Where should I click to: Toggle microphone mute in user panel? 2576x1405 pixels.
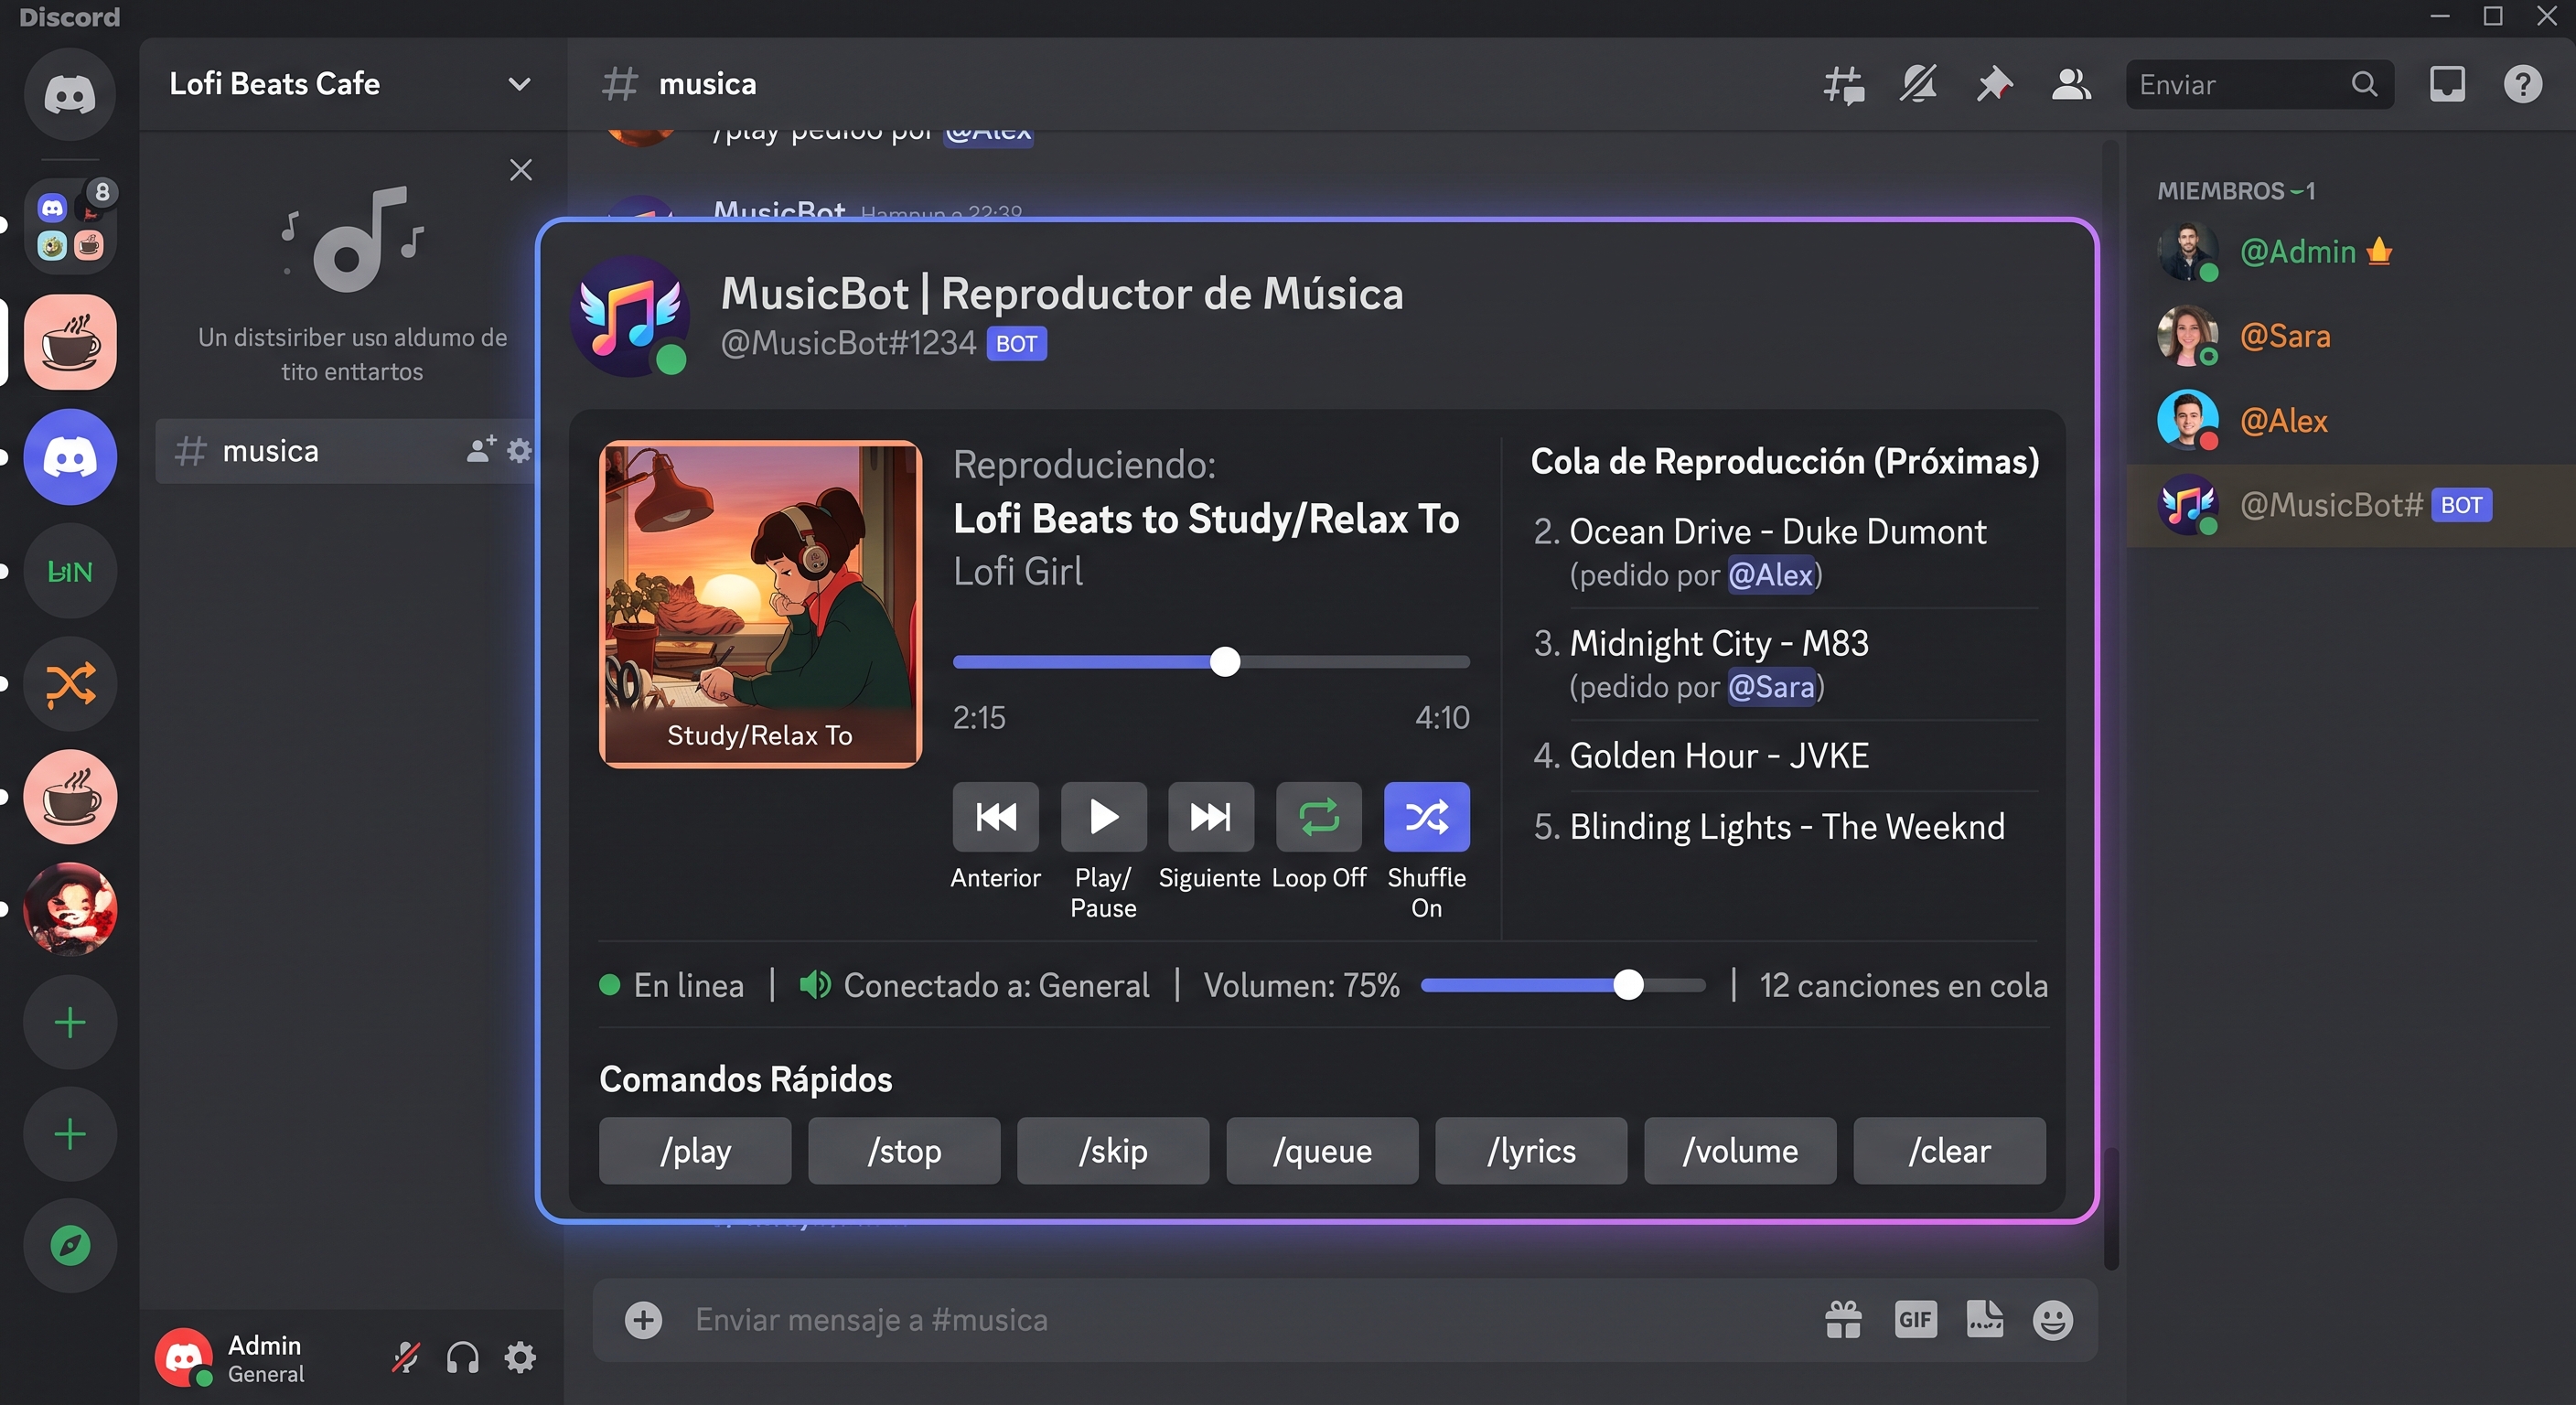(x=406, y=1358)
